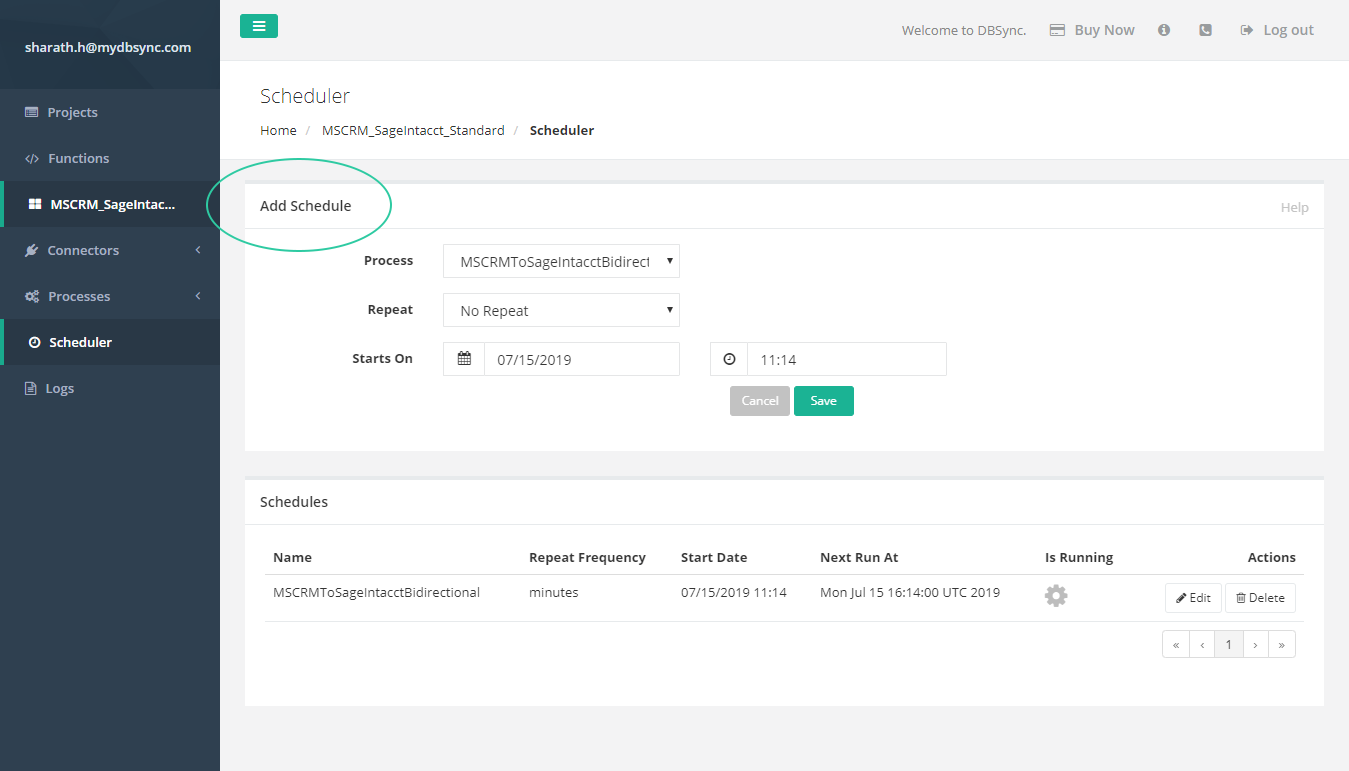Screen dimensions: 1349x771
Task: Open Functions in the sidebar
Action: (x=78, y=158)
